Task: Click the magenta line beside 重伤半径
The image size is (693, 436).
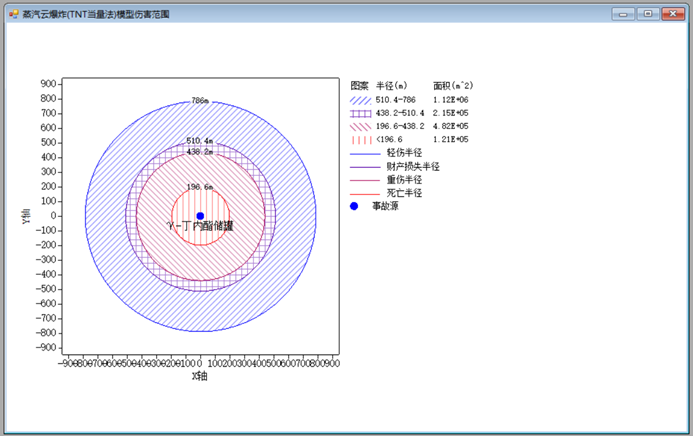Action: 365,180
